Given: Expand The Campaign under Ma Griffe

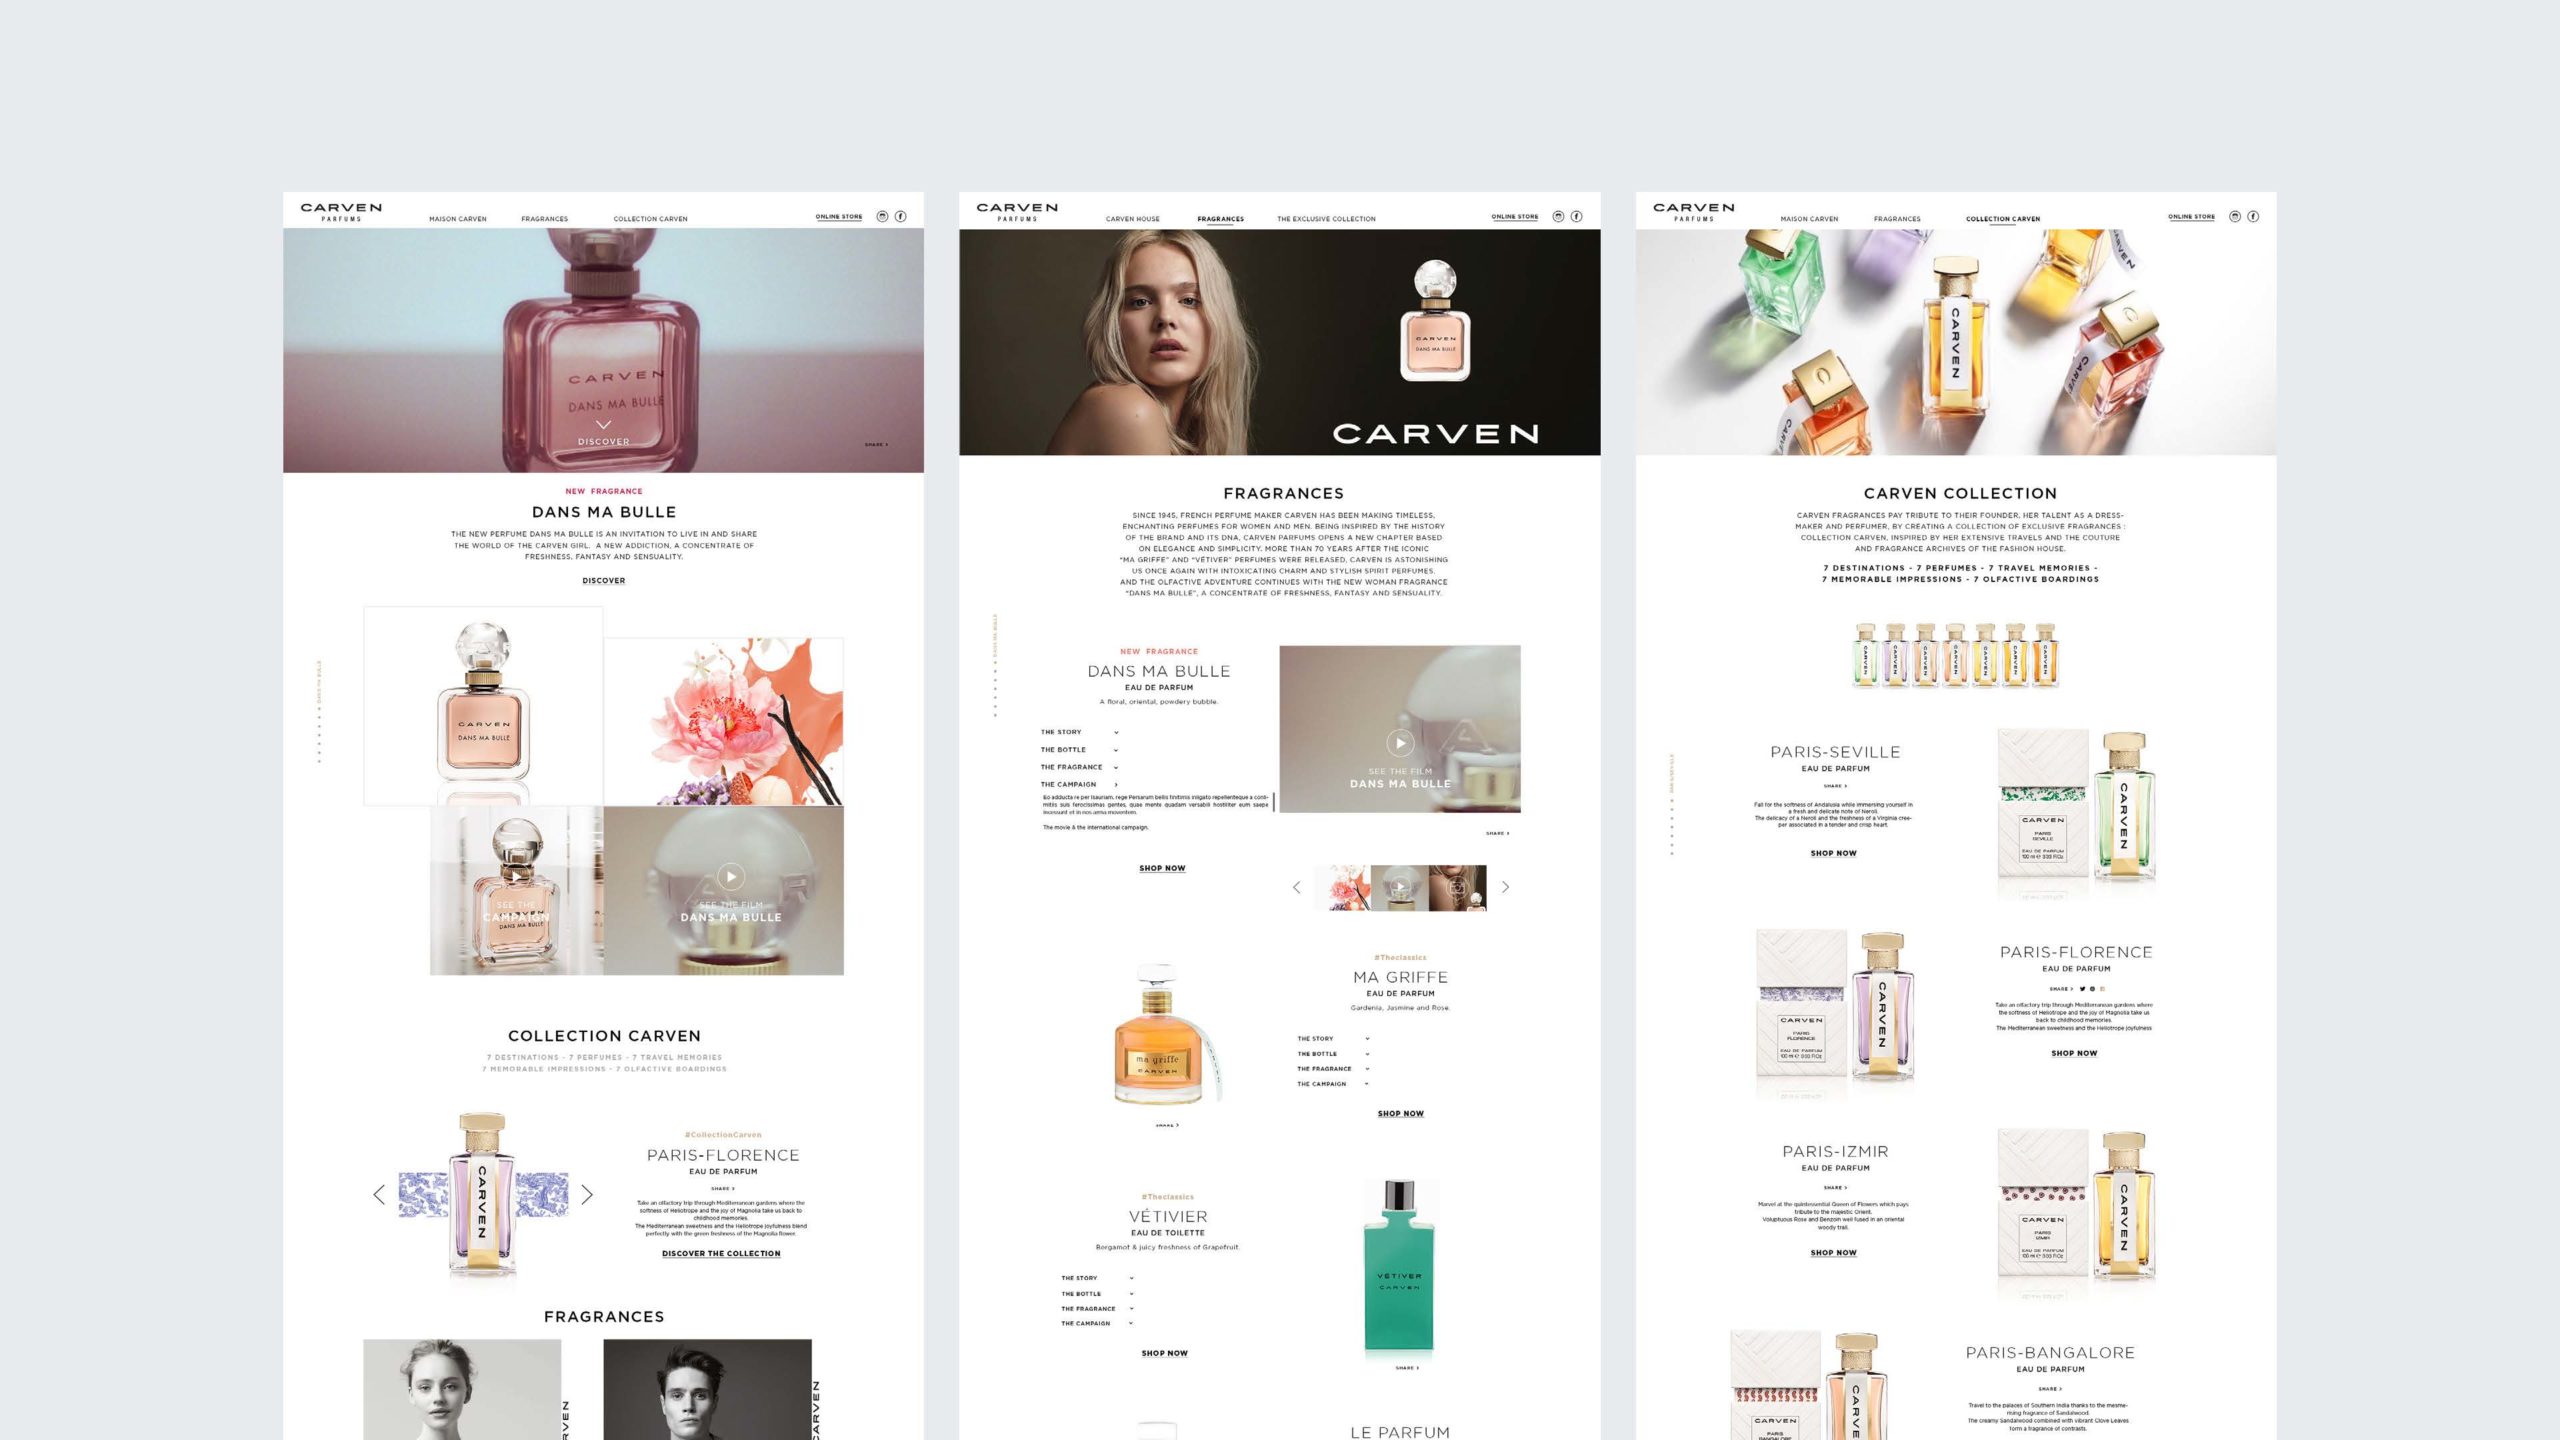Looking at the screenshot, I should pos(1334,1083).
